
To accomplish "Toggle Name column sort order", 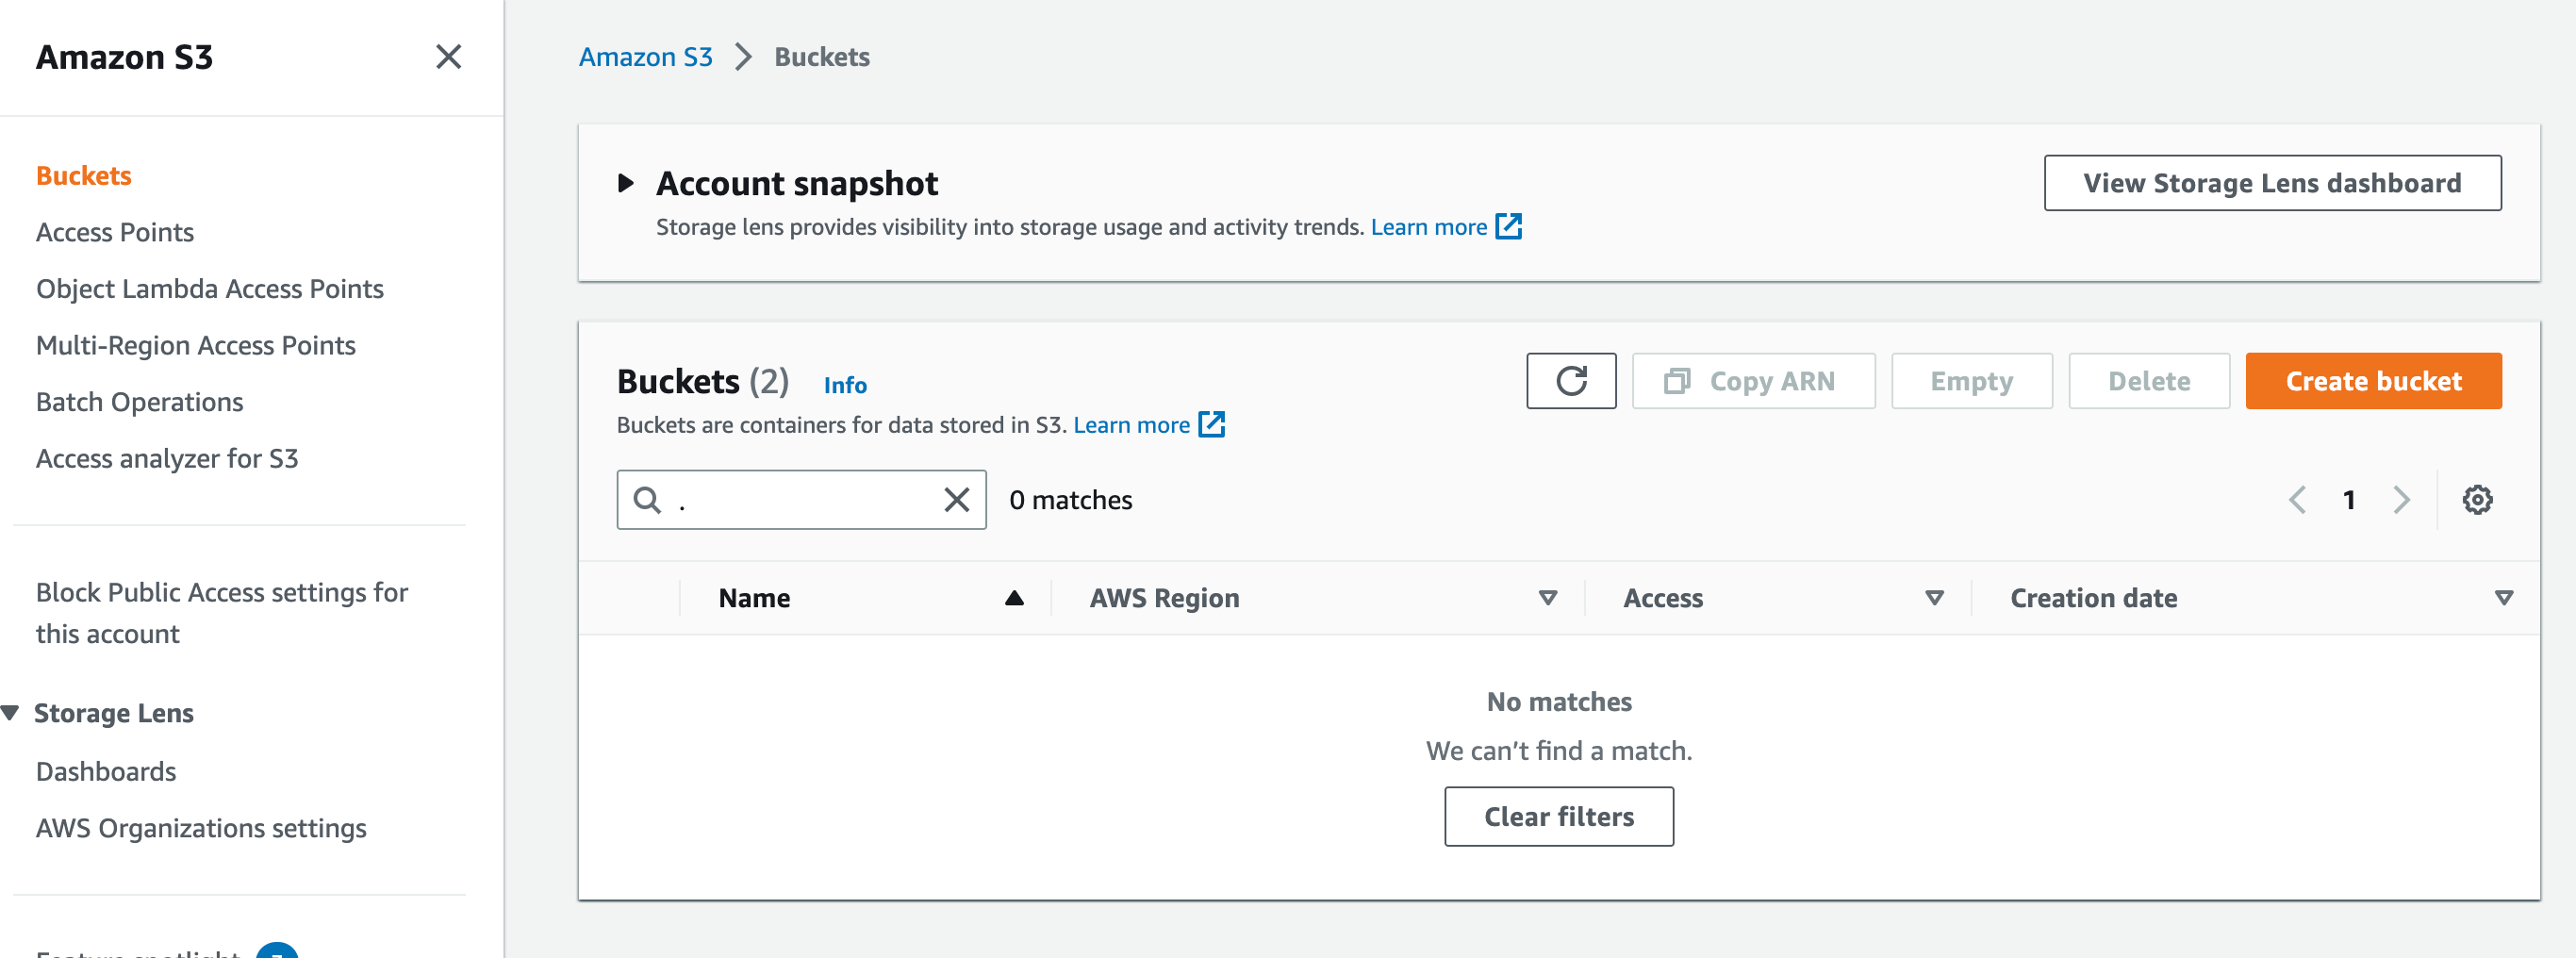I will 1014,598.
